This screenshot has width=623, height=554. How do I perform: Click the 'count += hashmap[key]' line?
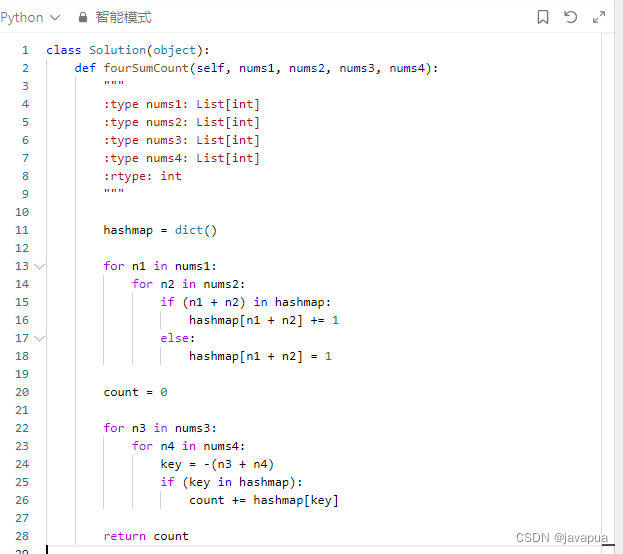(x=264, y=500)
